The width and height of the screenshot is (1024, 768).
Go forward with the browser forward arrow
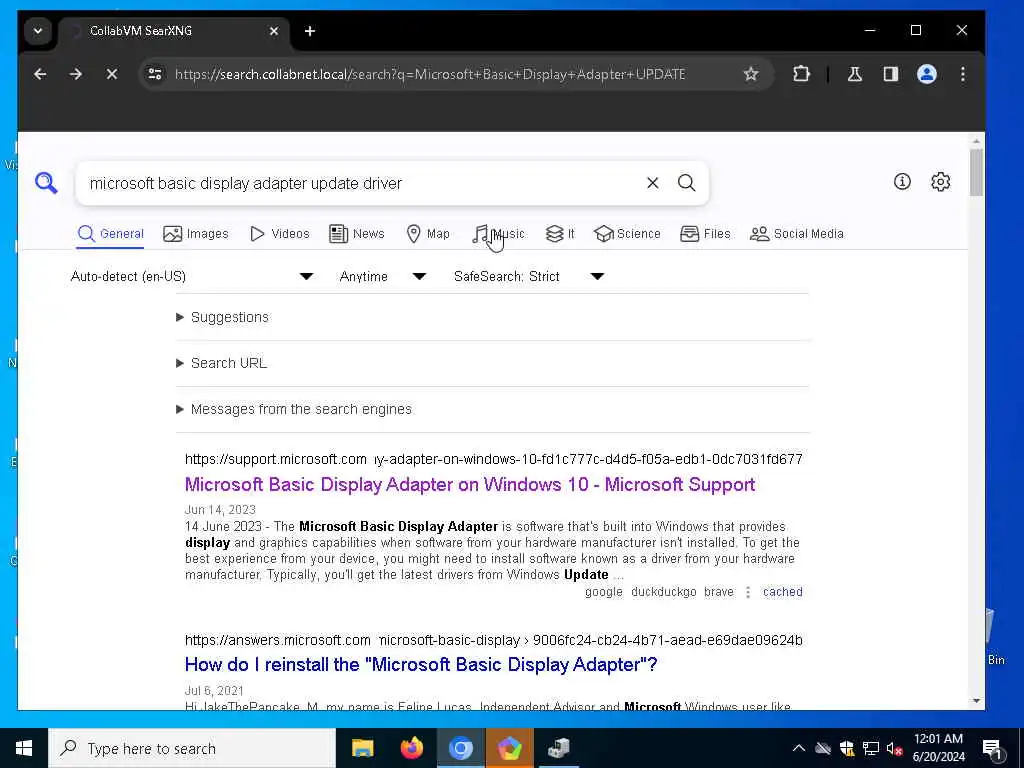click(x=76, y=74)
